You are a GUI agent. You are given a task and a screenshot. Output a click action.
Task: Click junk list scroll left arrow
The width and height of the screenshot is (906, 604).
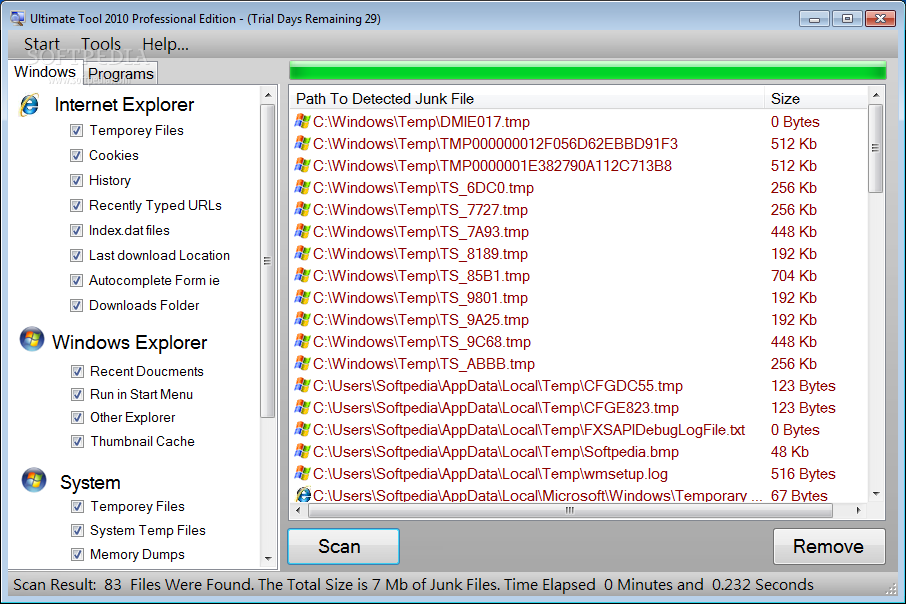coord(298,510)
